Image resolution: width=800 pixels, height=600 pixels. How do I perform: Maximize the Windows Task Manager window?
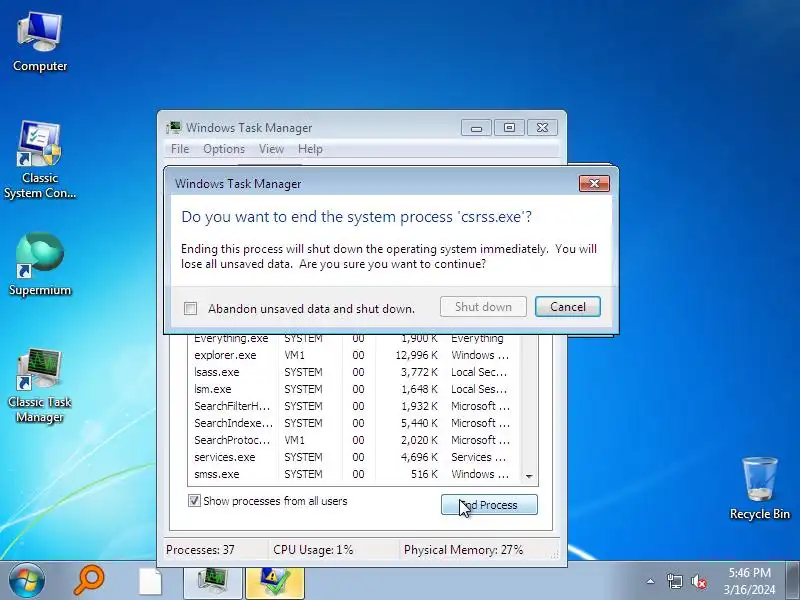[x=509, y=128]
